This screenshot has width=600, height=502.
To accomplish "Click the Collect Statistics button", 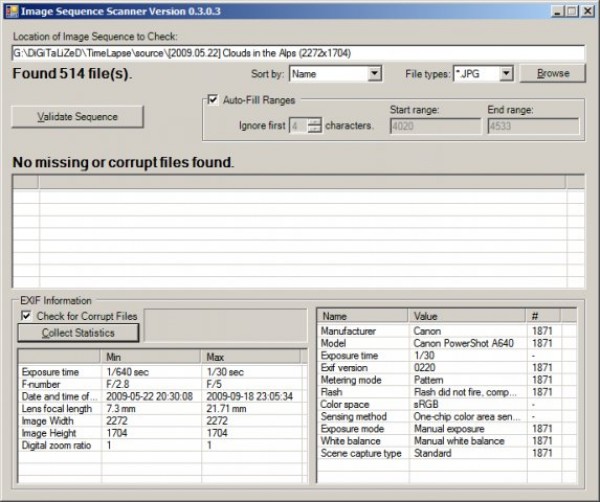I will coord(78,333).
